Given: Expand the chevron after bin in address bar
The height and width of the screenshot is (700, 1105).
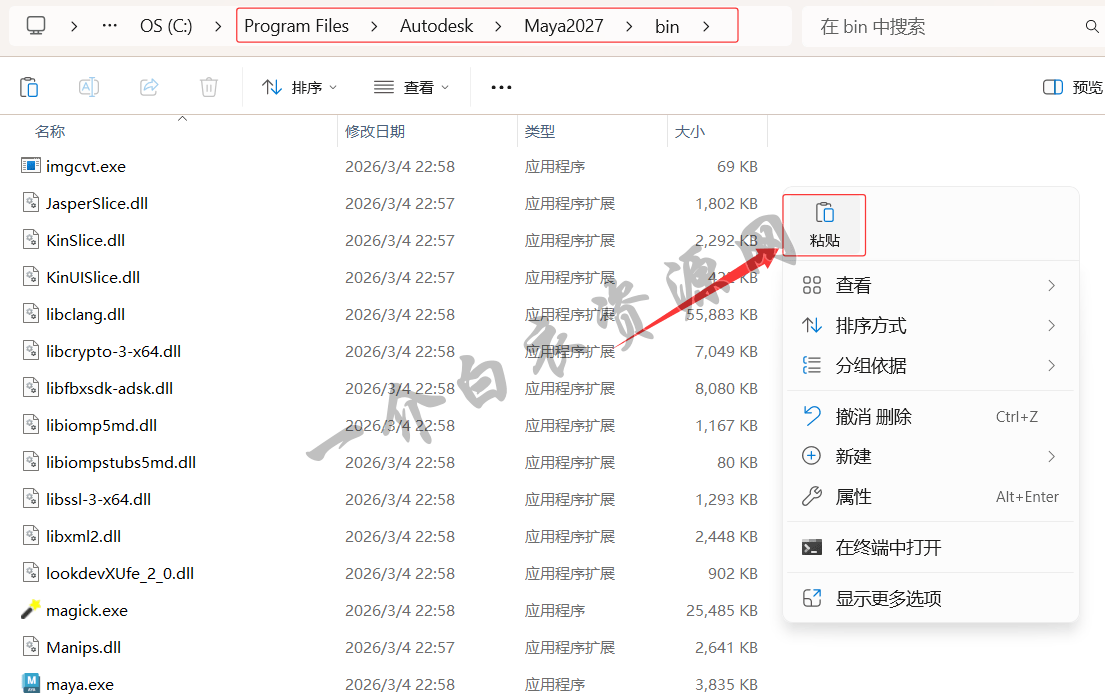Looking at the screenshot, I should click(x=706, y=27).
